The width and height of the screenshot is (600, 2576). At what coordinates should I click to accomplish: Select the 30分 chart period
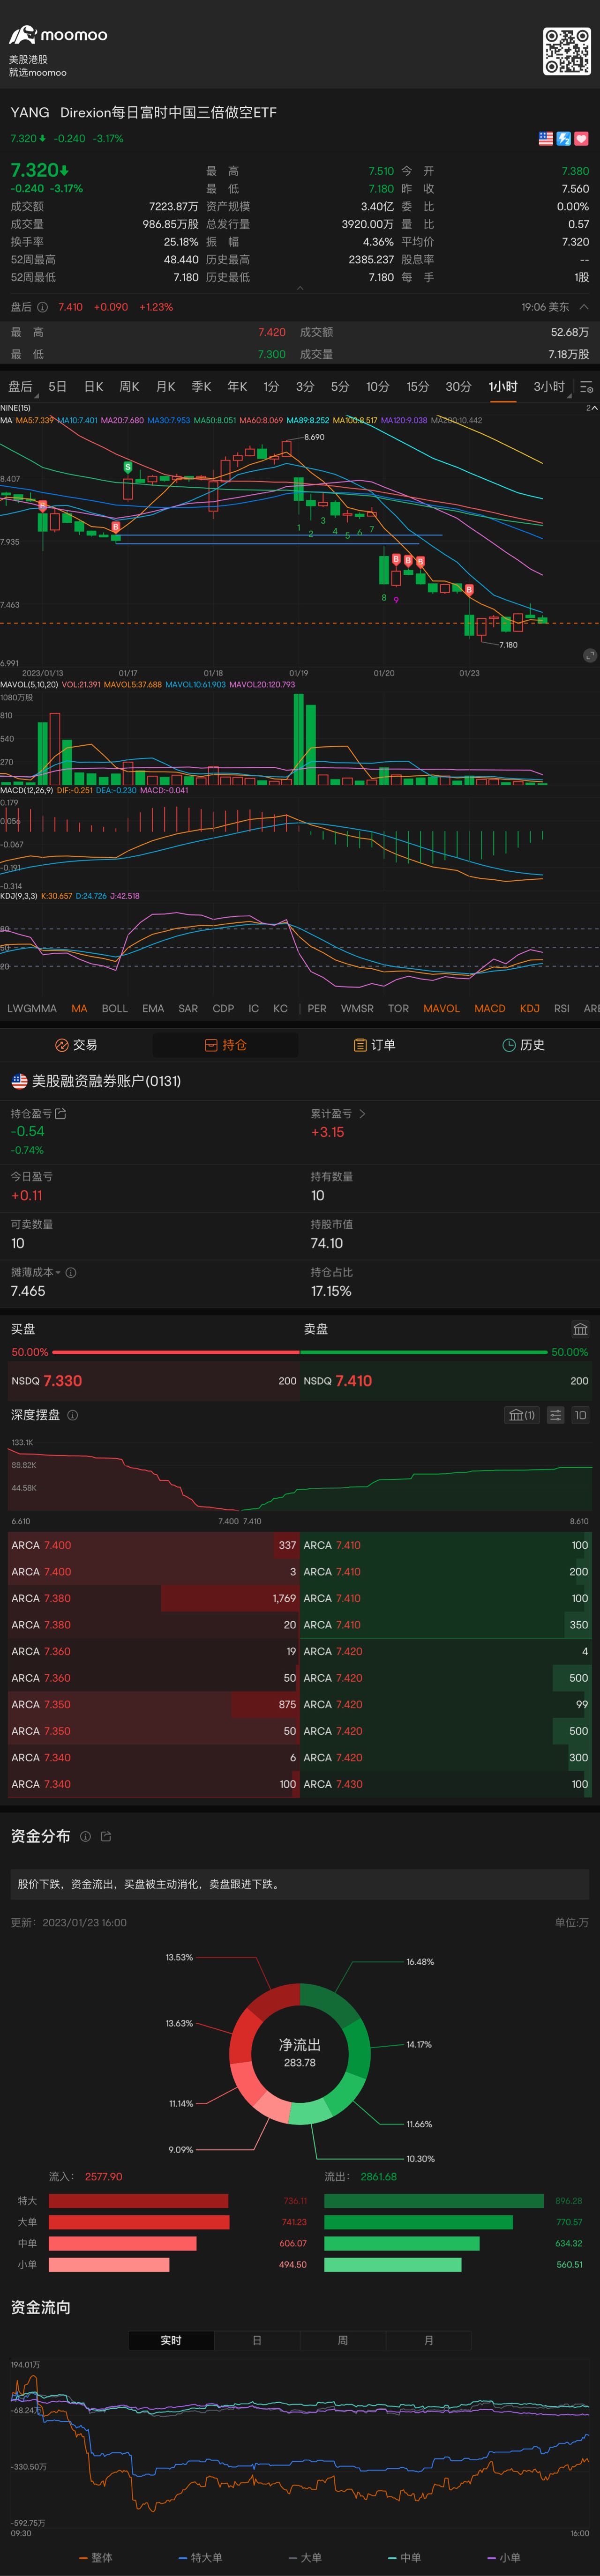coord(459,387)
